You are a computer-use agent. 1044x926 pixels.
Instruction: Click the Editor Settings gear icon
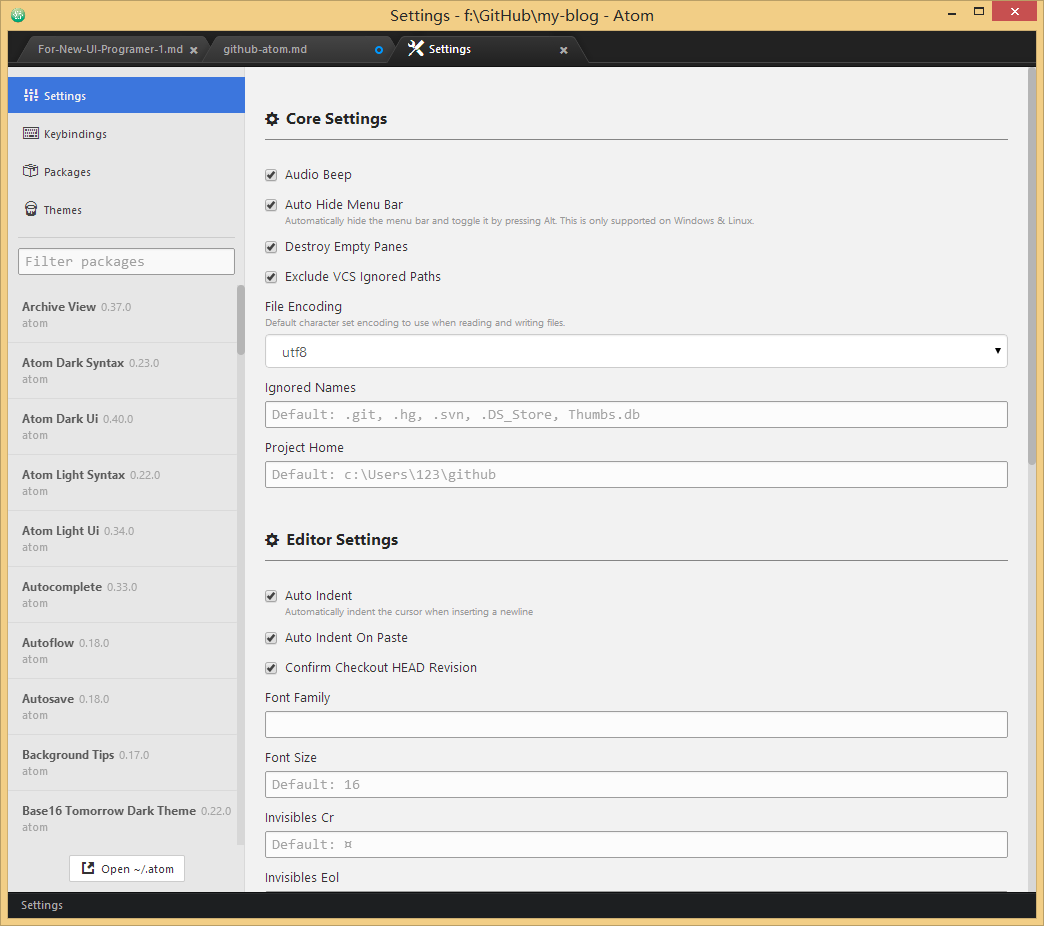click(272, 540)
